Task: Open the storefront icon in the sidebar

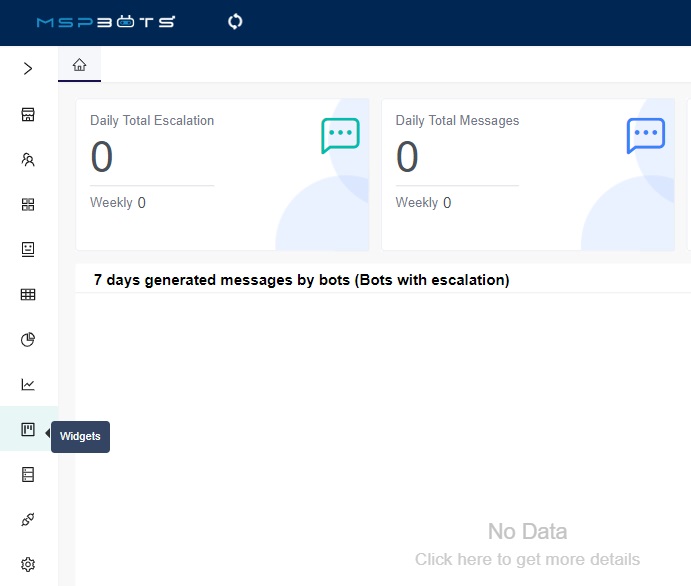Action: (x=28, y=114)
